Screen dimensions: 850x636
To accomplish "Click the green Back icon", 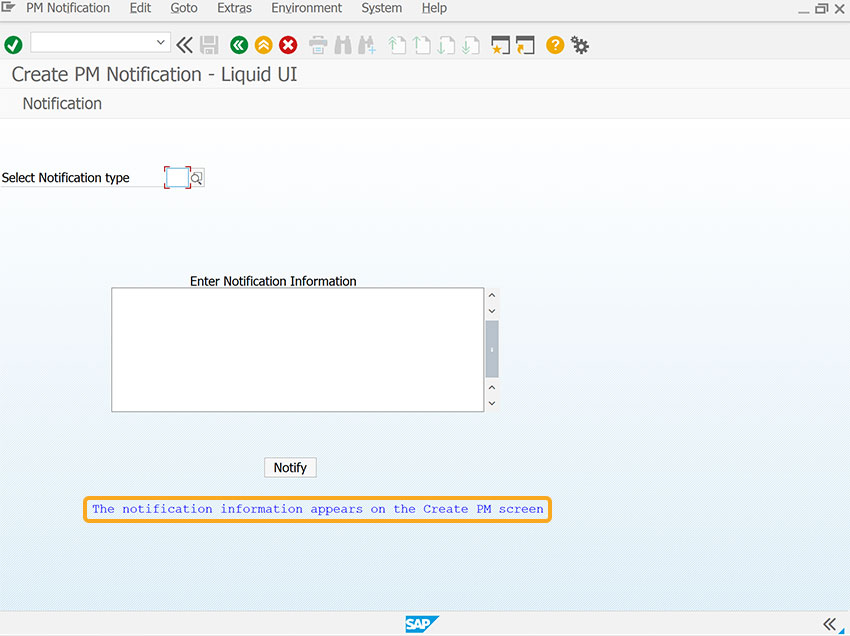I will click(x=239, y=45).
